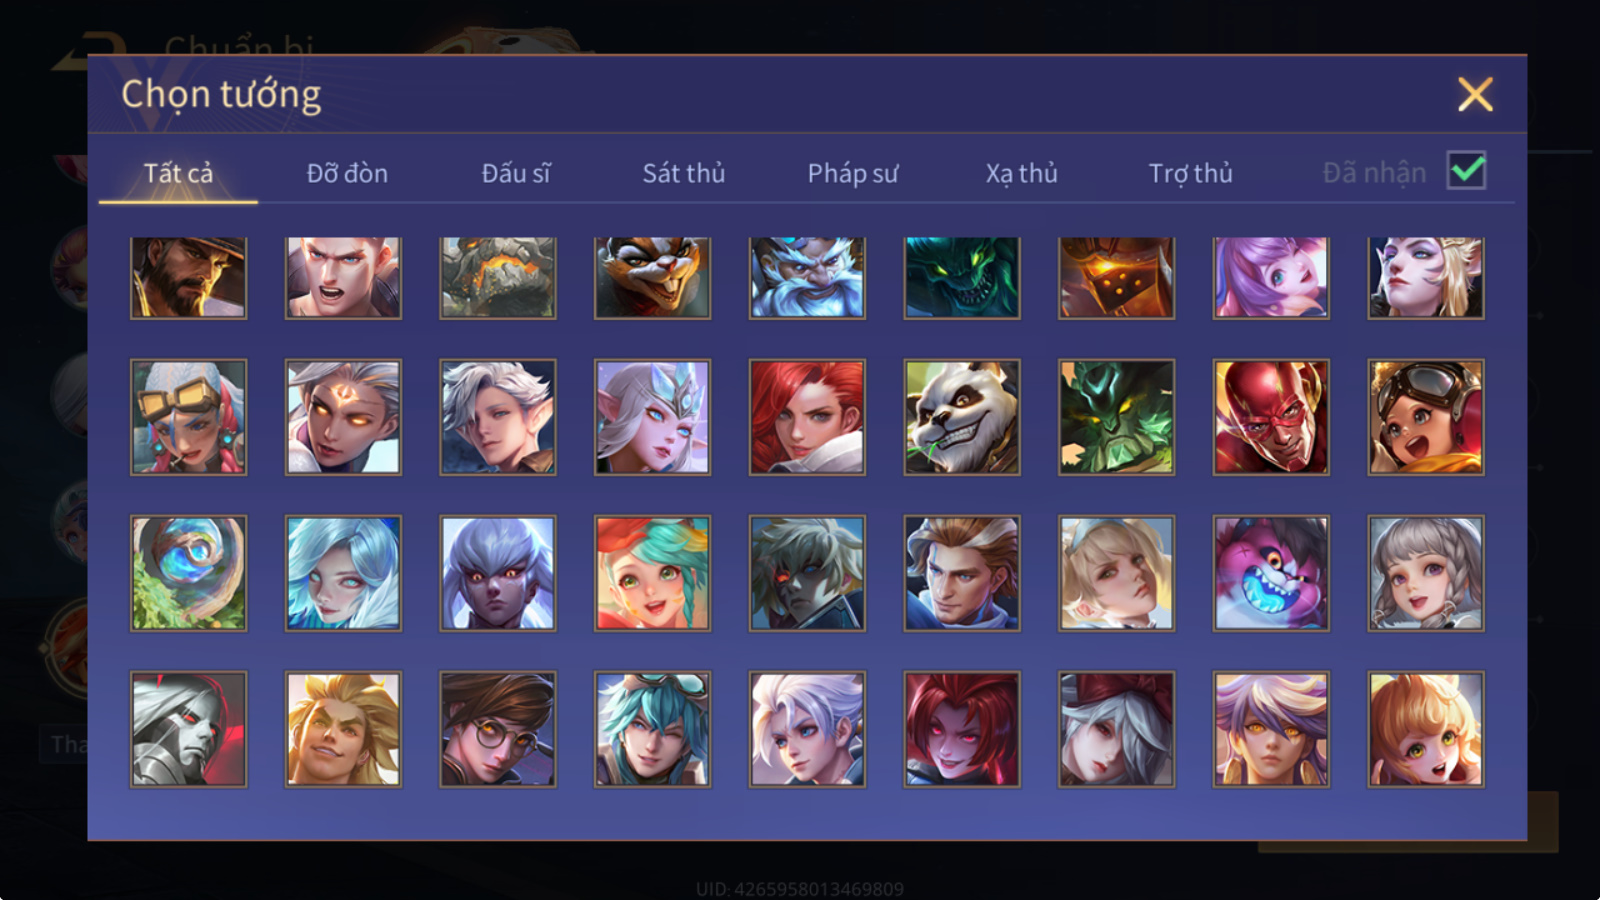Choose the aviator-goggles girl hero
The image size is (1600, 900).
(1426, 417)
